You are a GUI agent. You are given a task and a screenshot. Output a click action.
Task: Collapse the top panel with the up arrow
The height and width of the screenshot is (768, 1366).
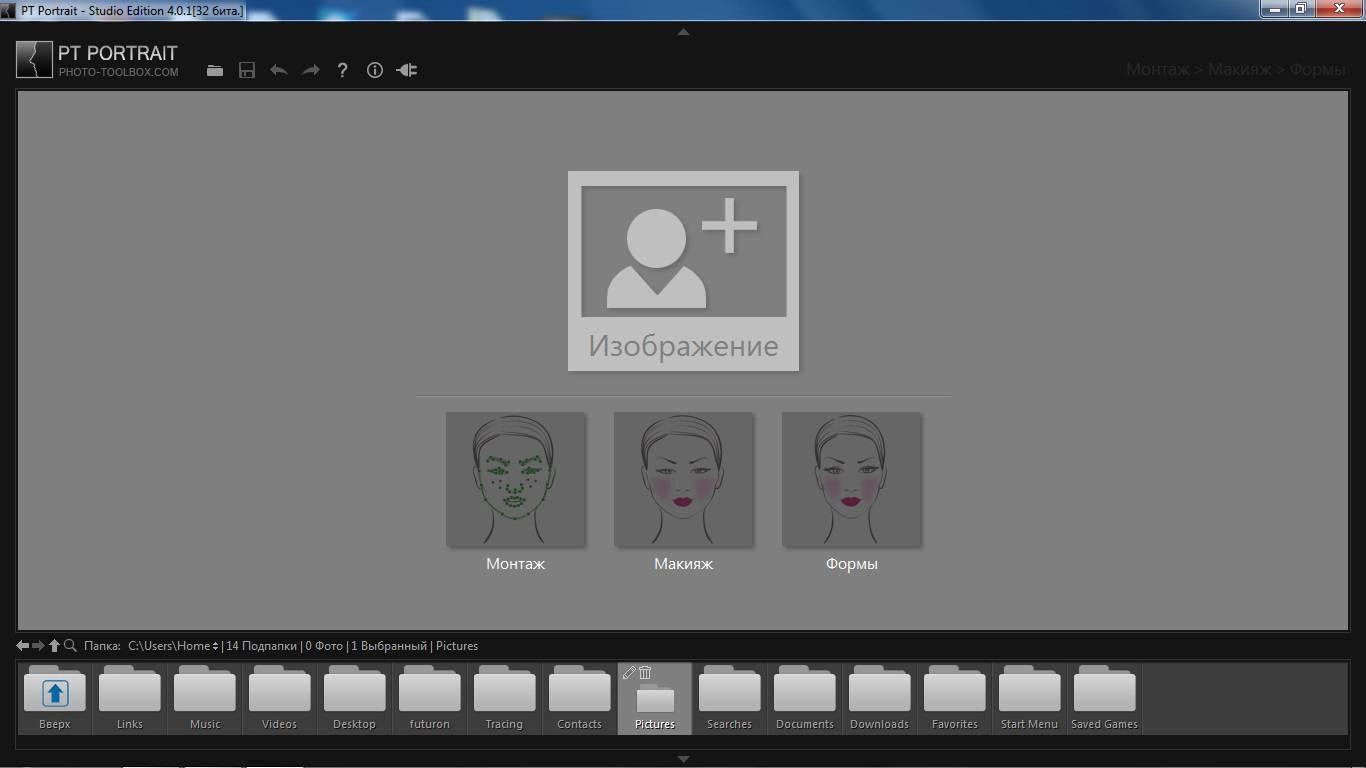click(x=683, y=32)
